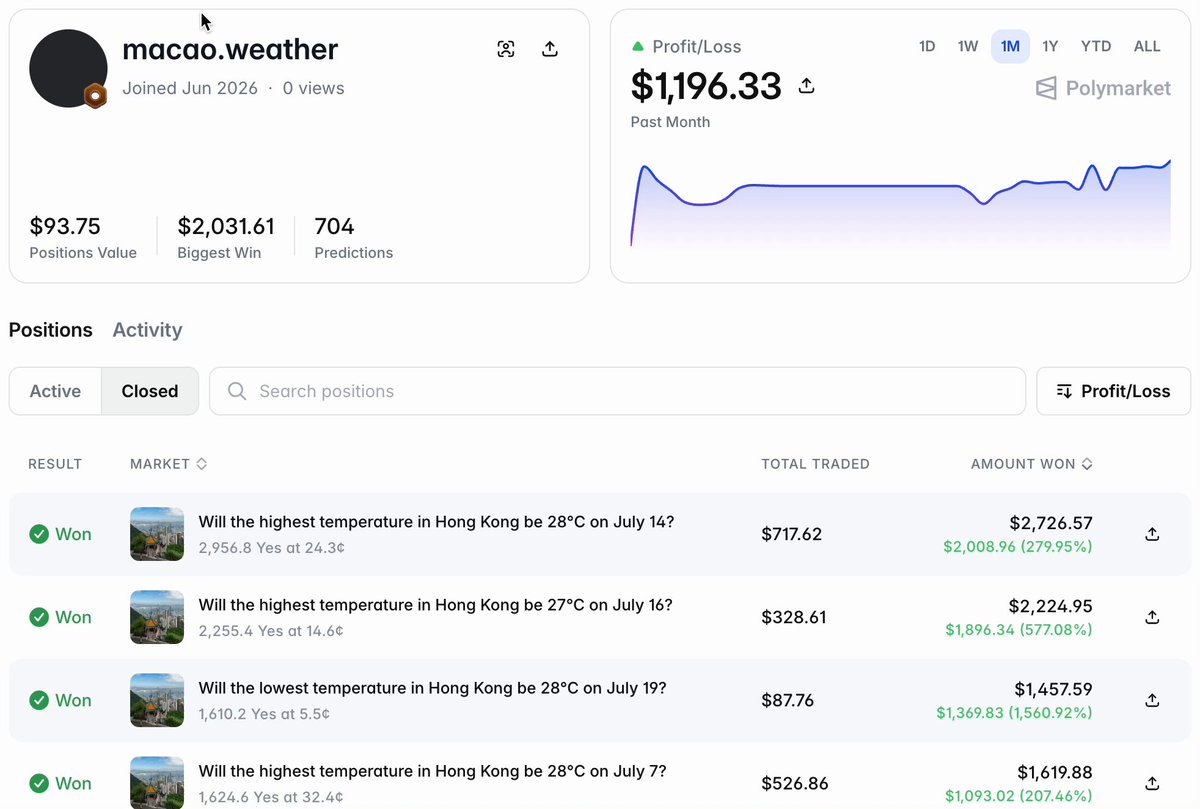The width and height of the screenshot is (1200, 809).
Task: Click the green profit/loss up-triangle indicator
Action: (x=638, y=46)
